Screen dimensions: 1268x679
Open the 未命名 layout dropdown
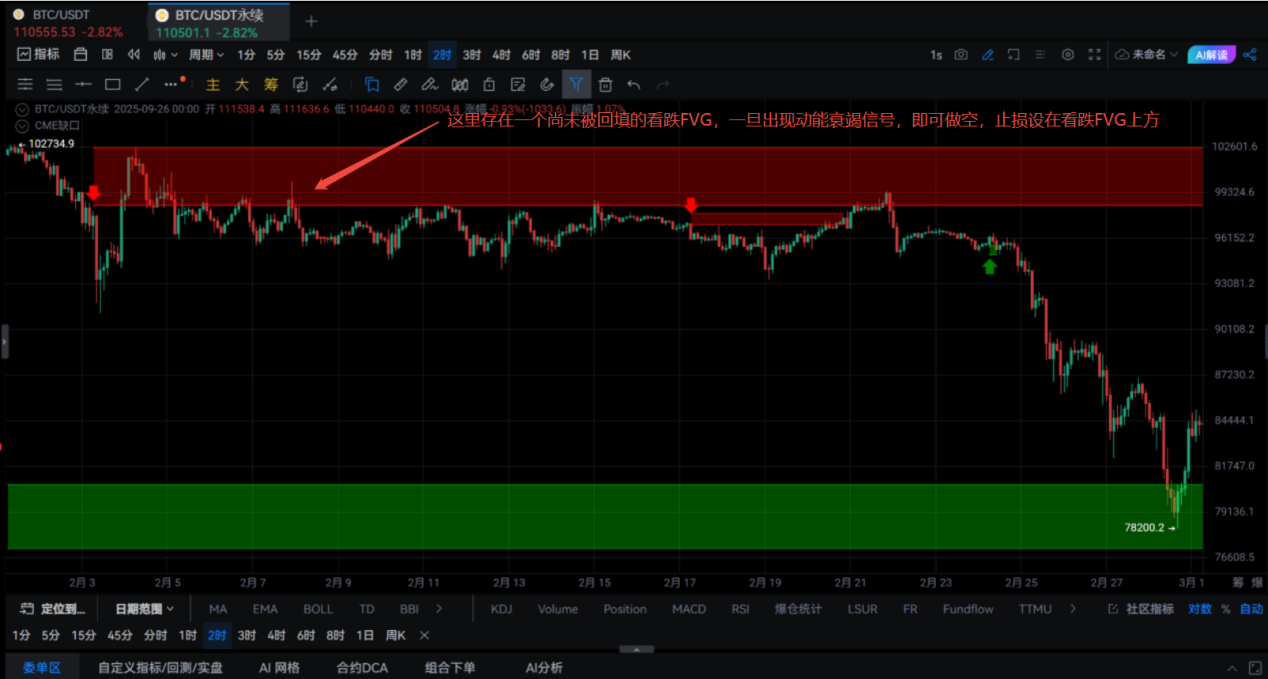[x=1147, y=55]
